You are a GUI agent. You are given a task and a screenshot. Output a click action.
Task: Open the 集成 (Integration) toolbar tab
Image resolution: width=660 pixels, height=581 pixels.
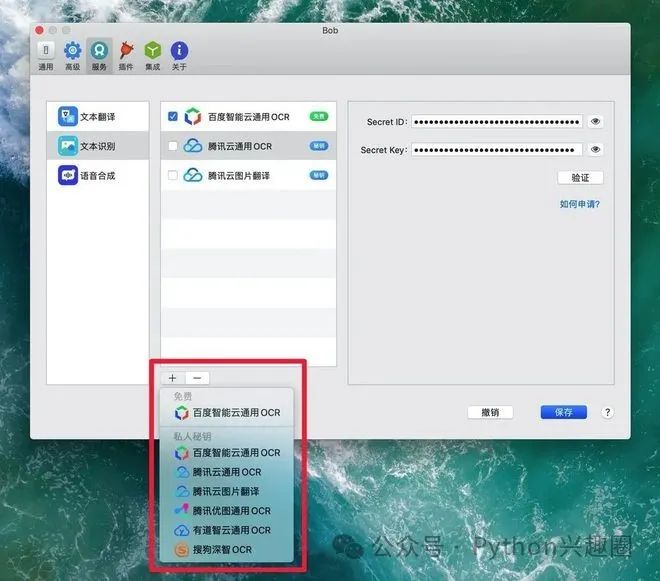152,56
